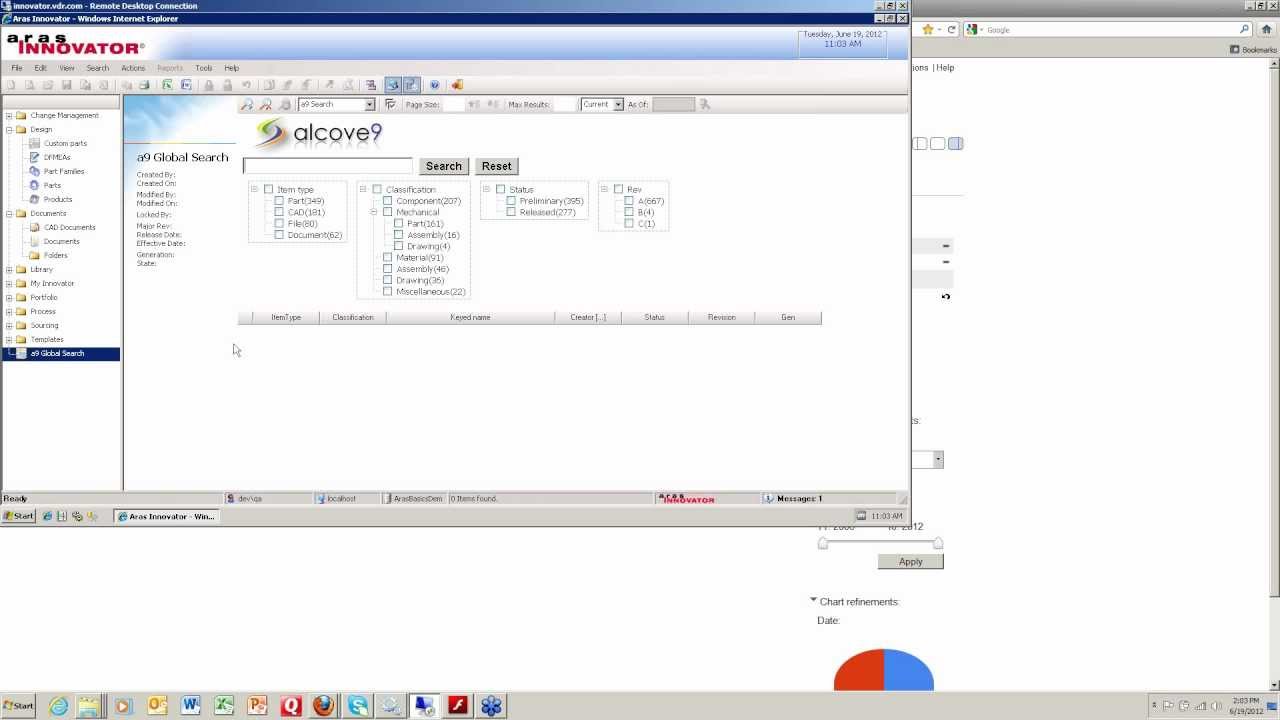Expand the Library folder
Screen dimensions: 1280x720
(x=9, y=269)
